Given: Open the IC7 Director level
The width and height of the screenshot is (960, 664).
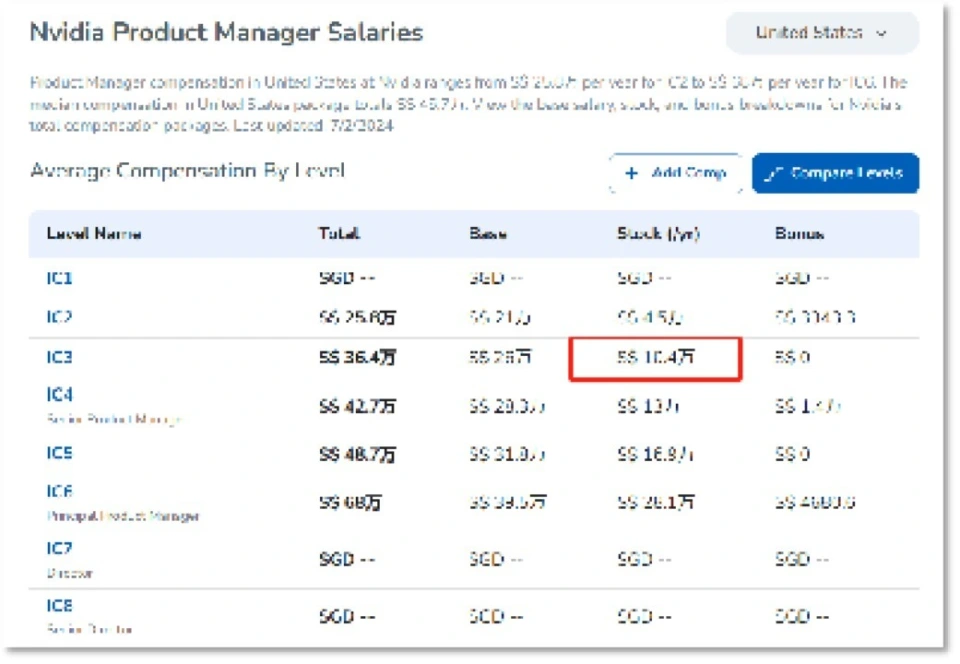Looking at the screenshot, I should (60, 549).
